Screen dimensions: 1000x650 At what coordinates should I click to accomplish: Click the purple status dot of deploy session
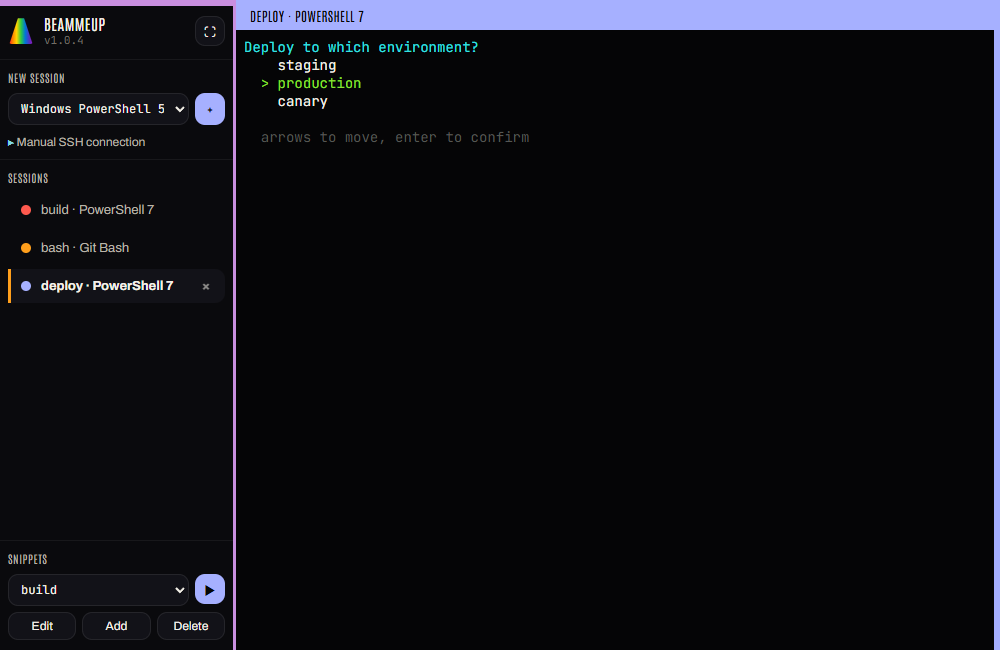[x=26, y=286]
